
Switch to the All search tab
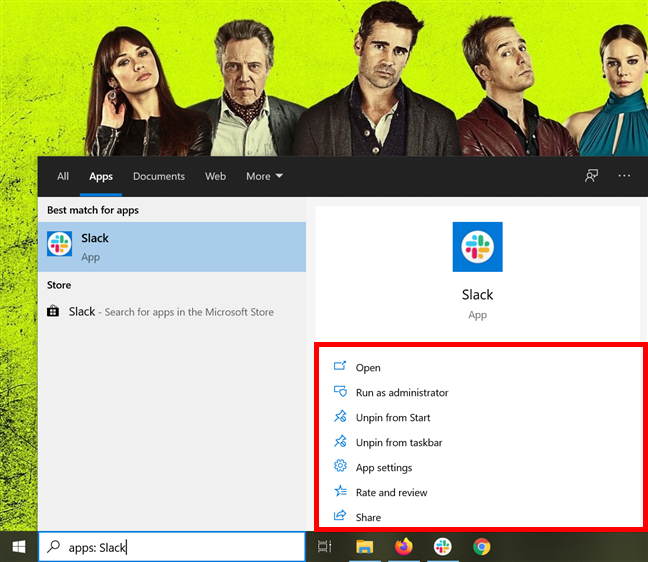coord(63,176)
